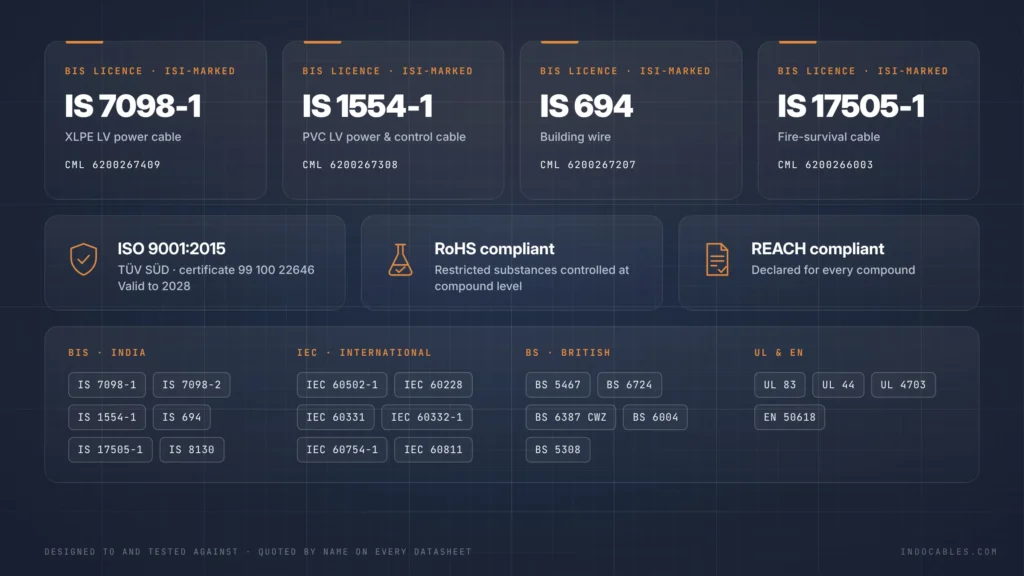Choose the BS 6387 CWZ chip
The image size is (1024, 576).
coord(571,417)
